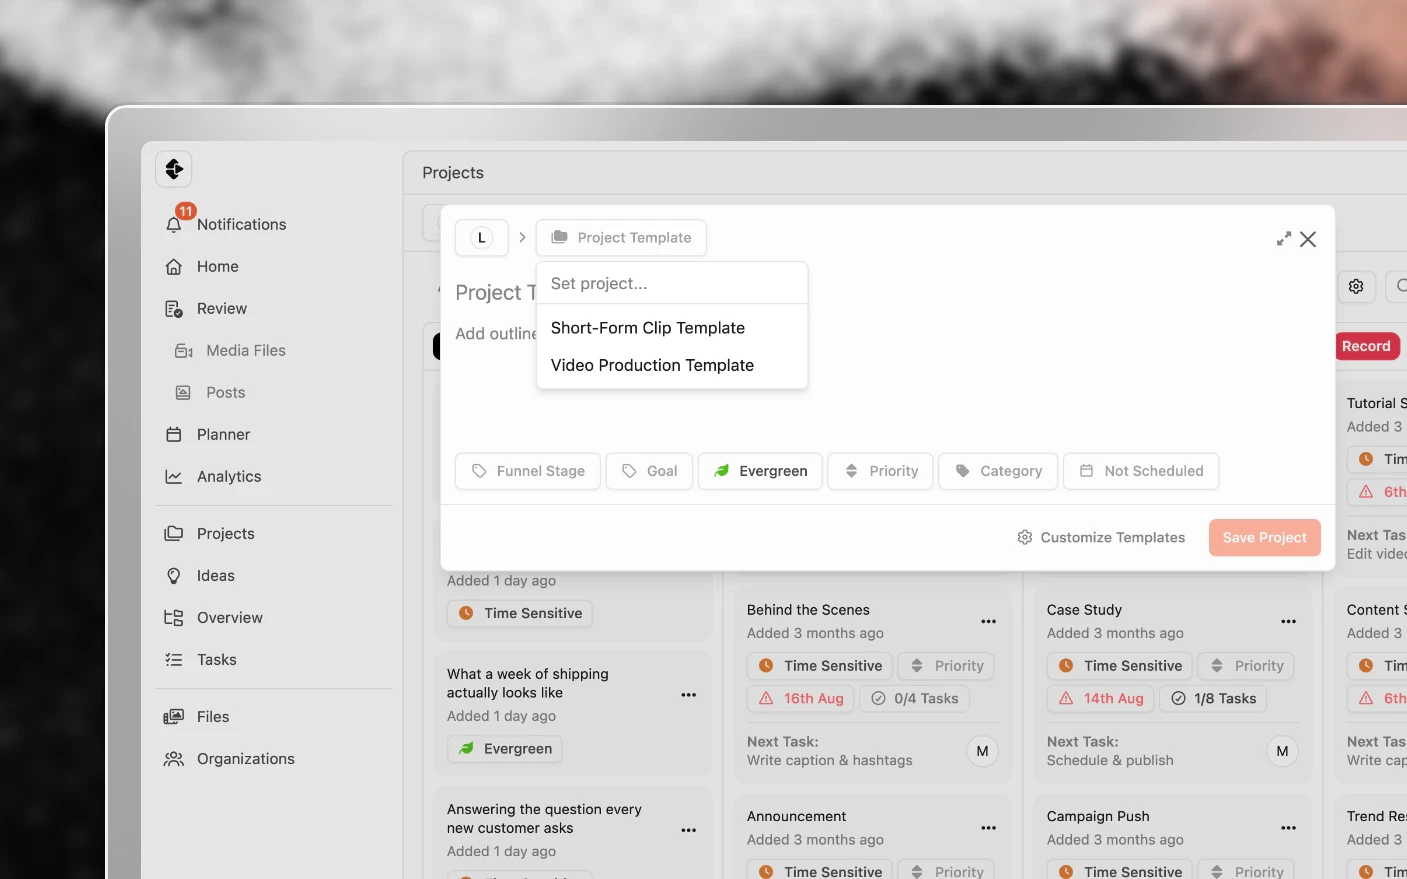Open the board settings gear icon
The width and height of the screenshot is (1407, 879).
(x=1356, y=287)
